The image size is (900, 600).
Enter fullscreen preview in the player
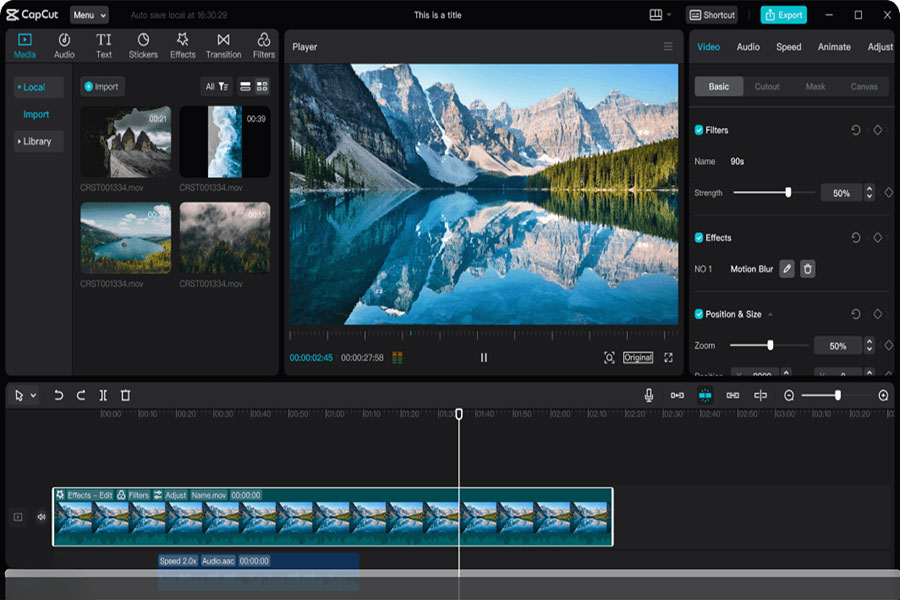click(668, 357)
